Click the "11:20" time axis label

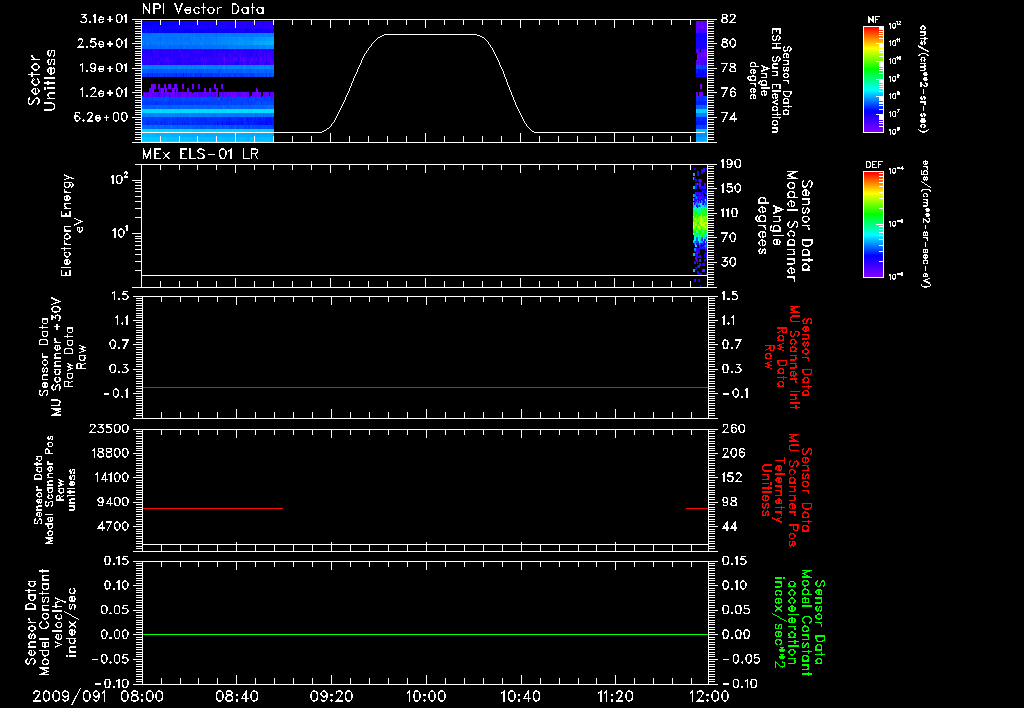pyautogui.click(x=615, y=697)
